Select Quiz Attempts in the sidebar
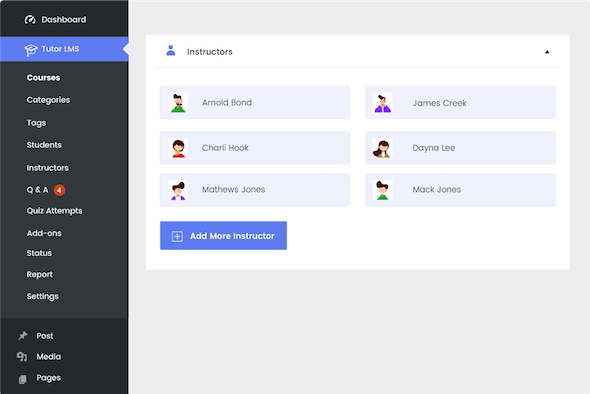This screenshot has width=590, height=394. 54,211
